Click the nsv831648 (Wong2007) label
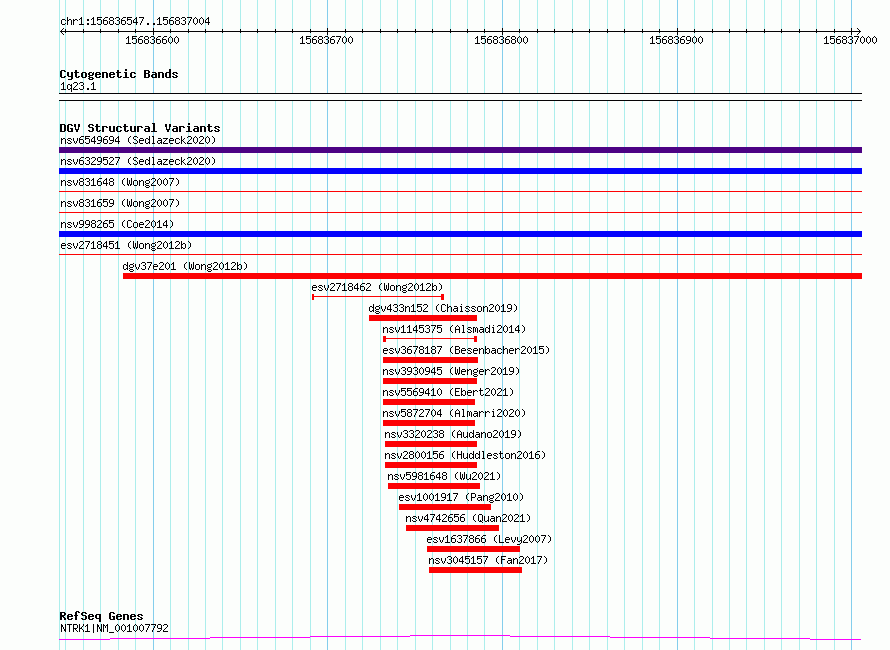Image resolution: width=890 pixels, height=650 pixels. tap(120, 182)
